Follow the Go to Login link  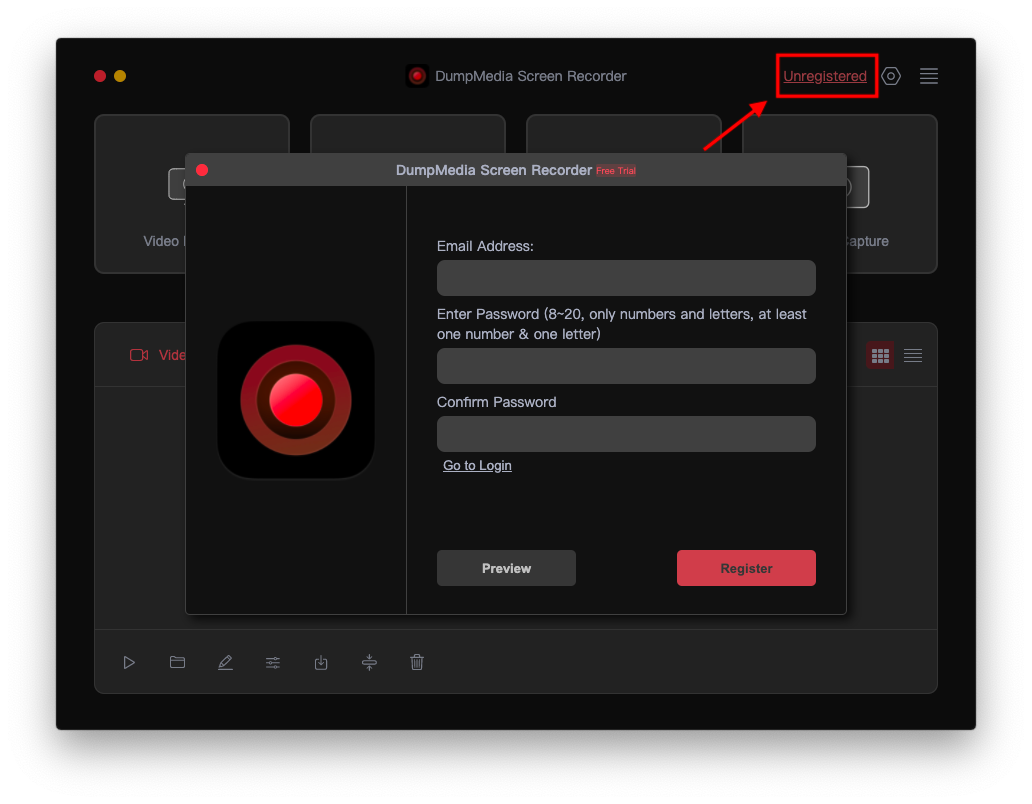477,465
